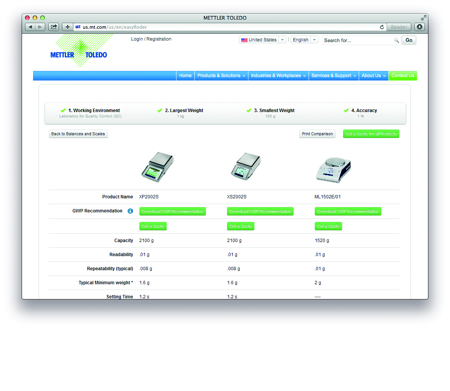Open the XP2002S balance image
Image resolution: width=450 pixels, height=391 pixels.
point(157,167)
